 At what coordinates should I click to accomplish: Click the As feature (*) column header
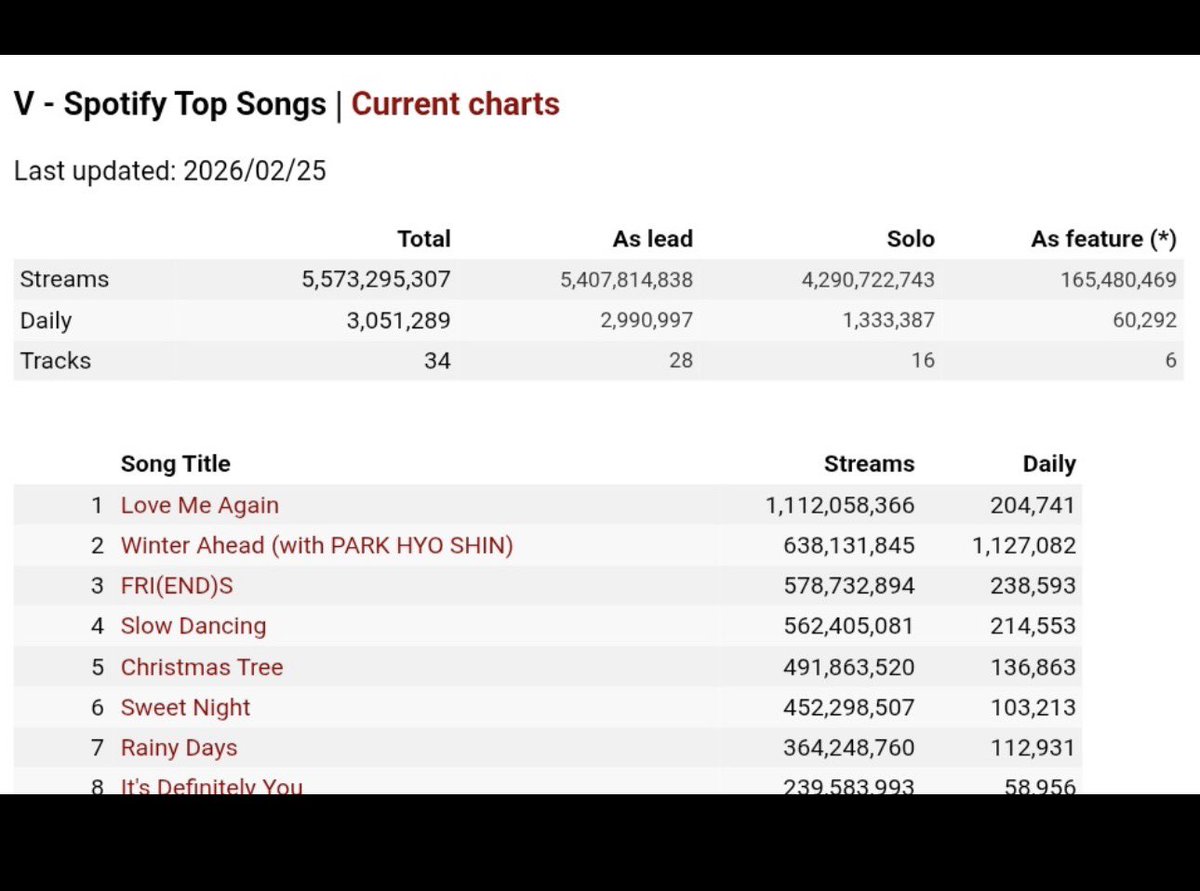click(1103, 239)
